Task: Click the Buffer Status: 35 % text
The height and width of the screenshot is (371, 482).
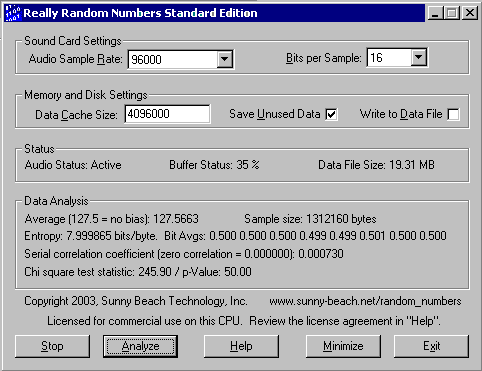Action: (x=214, y=165)
